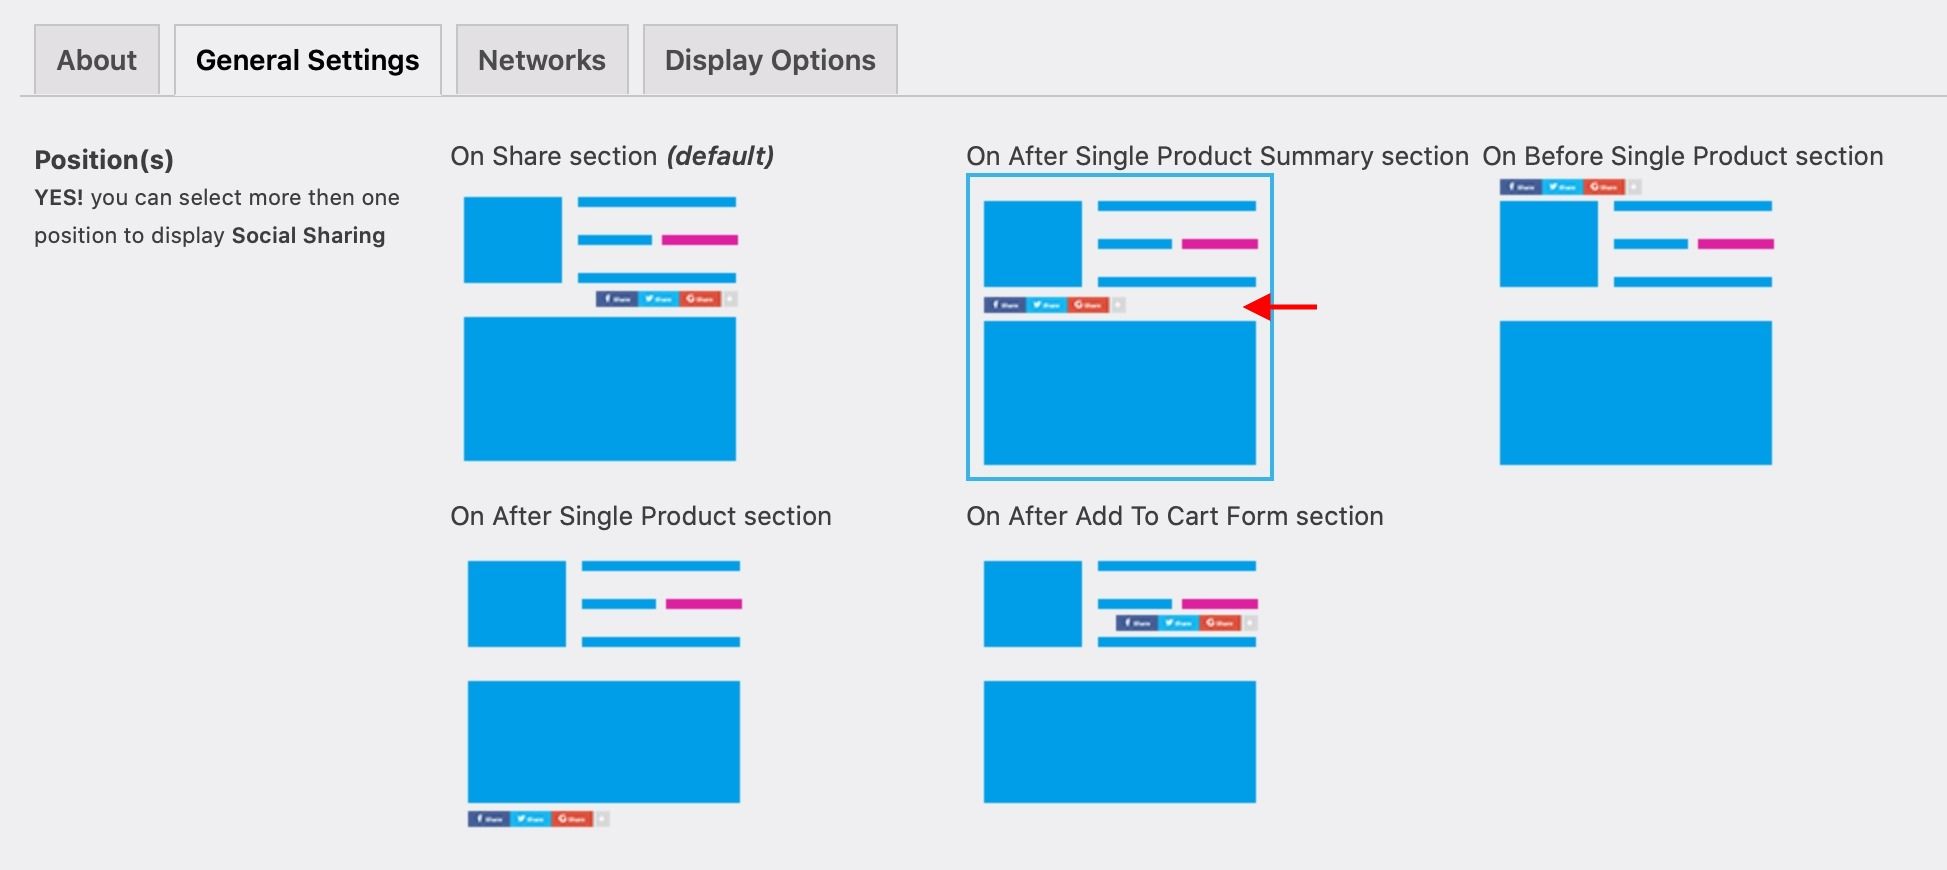
Task: Open the About tab
Action: pos(97,60)
